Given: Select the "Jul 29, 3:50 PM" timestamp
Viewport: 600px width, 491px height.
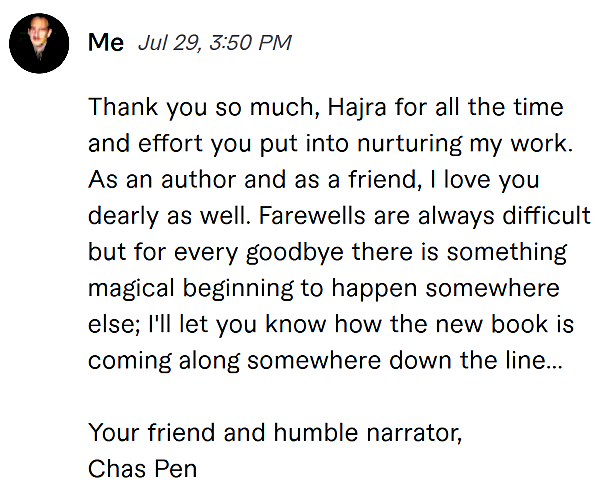Looking at the screenshot, I should (215, 42).
